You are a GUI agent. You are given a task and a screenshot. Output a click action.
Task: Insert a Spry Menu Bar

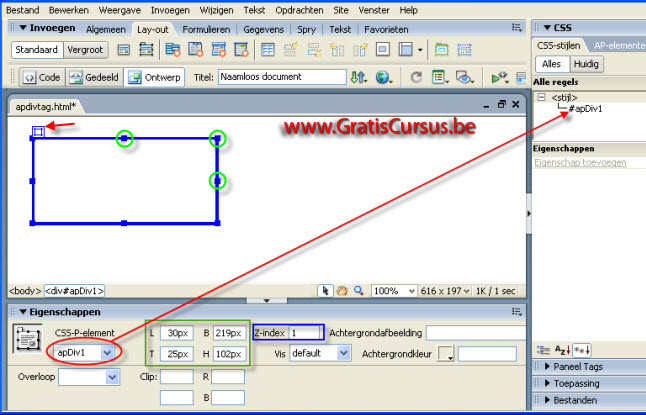coord(173,50)
